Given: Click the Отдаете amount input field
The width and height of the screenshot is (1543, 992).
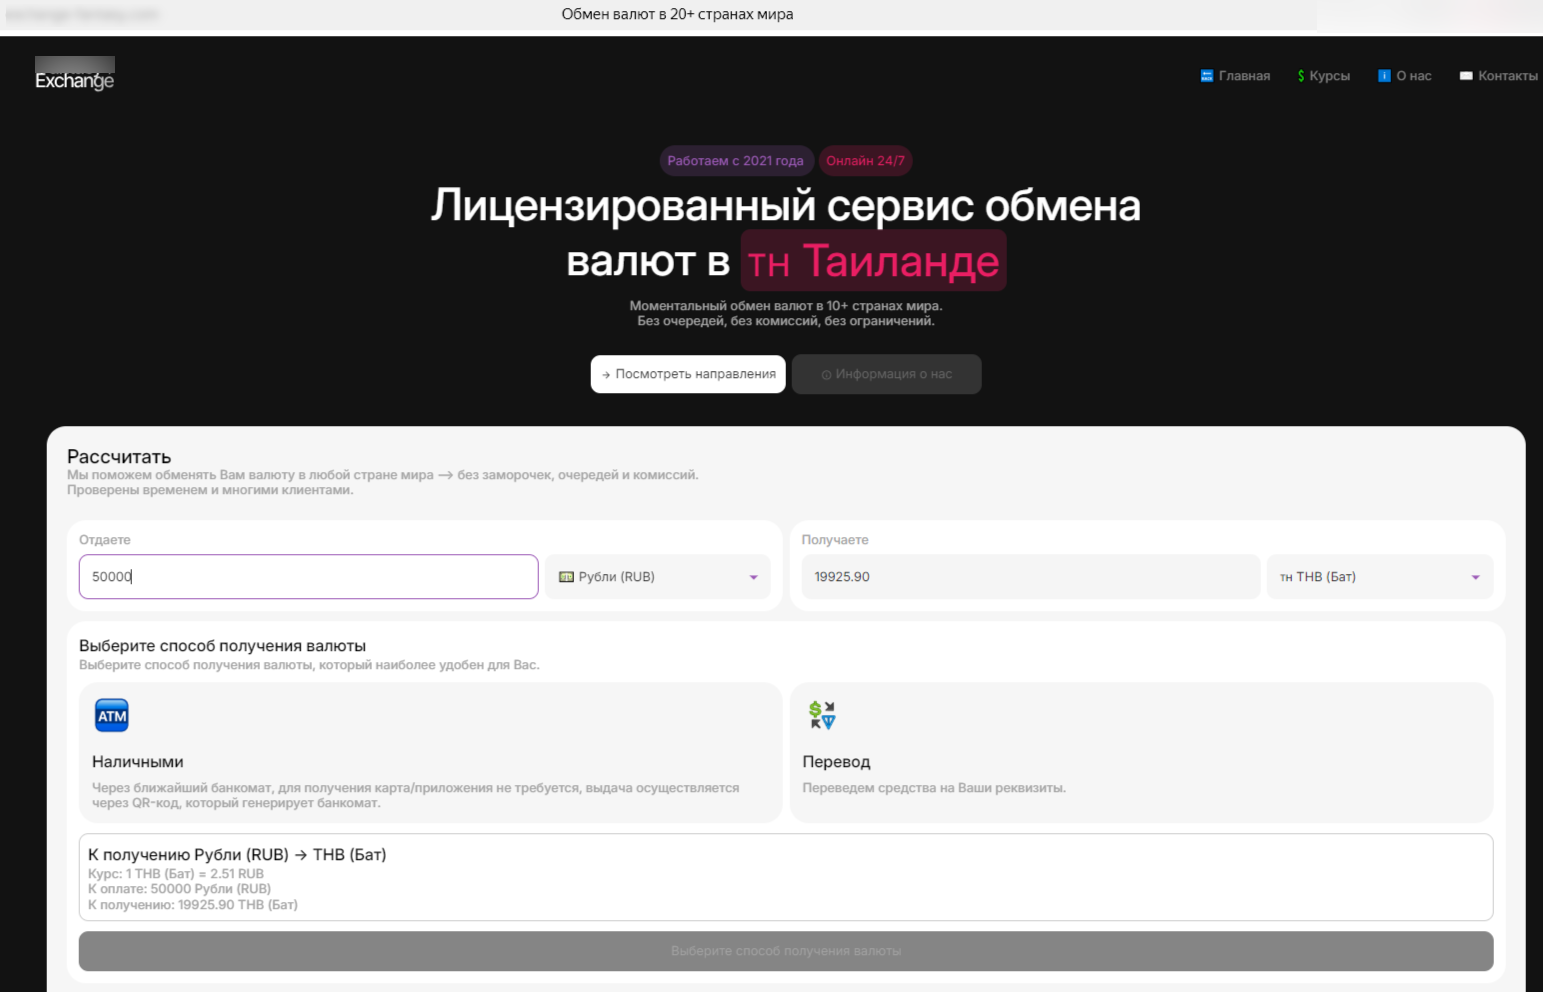Looking at the screenshot, I should point(308,577).
